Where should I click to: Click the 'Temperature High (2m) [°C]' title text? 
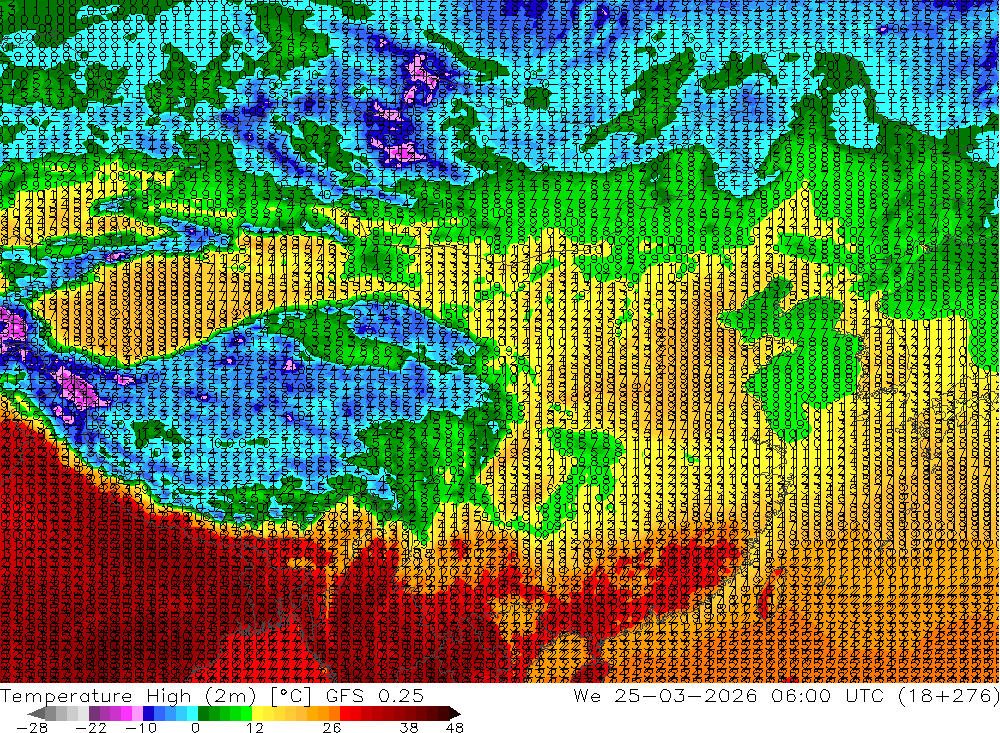point(156,695)
